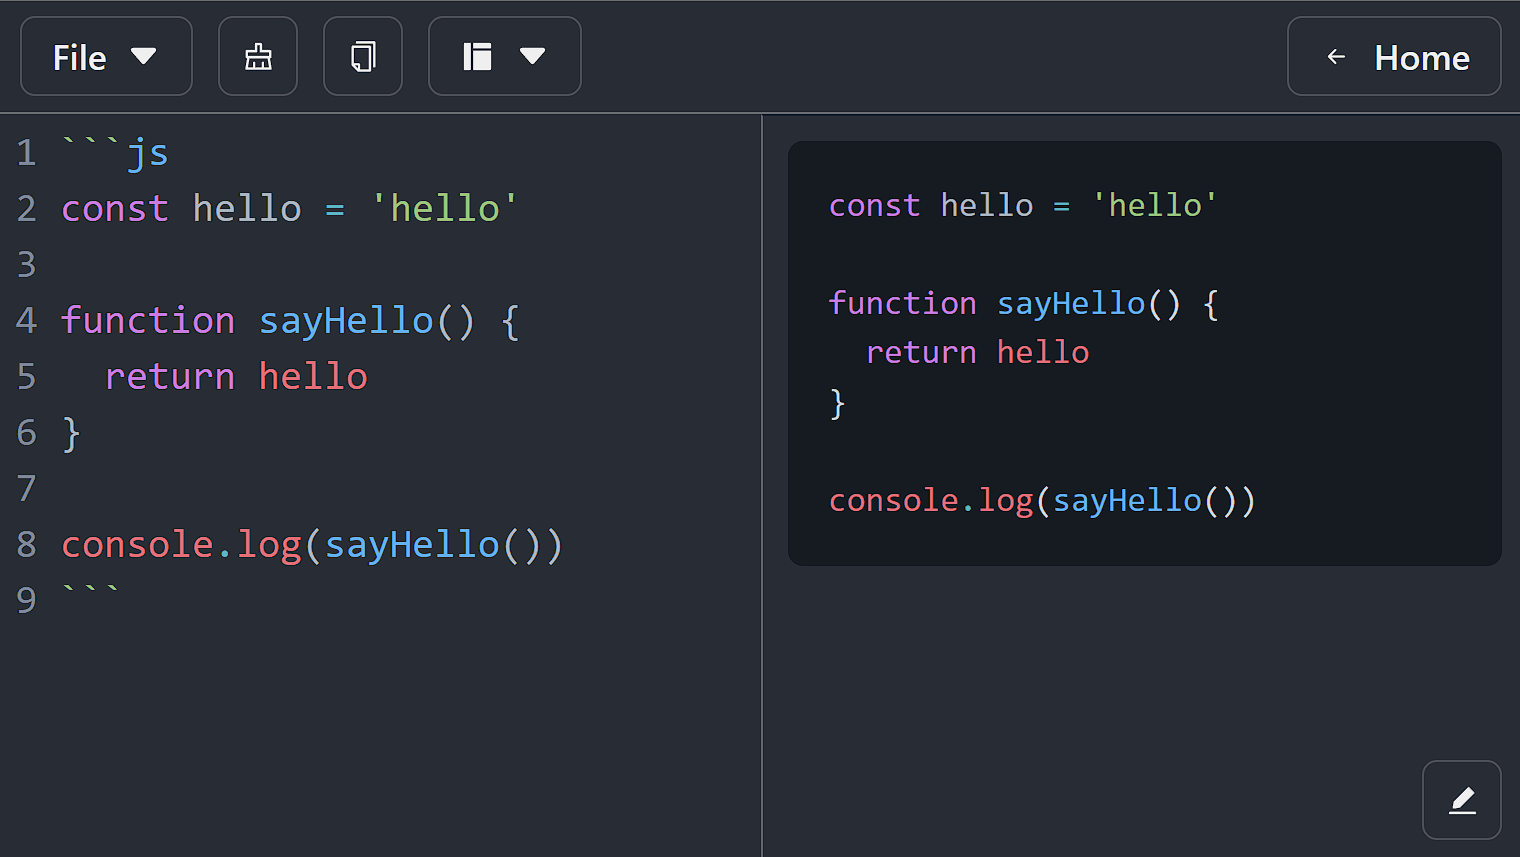Click 'return hello' in preview code block
Screen dimensions: 1520x857
tap(978, 352)
